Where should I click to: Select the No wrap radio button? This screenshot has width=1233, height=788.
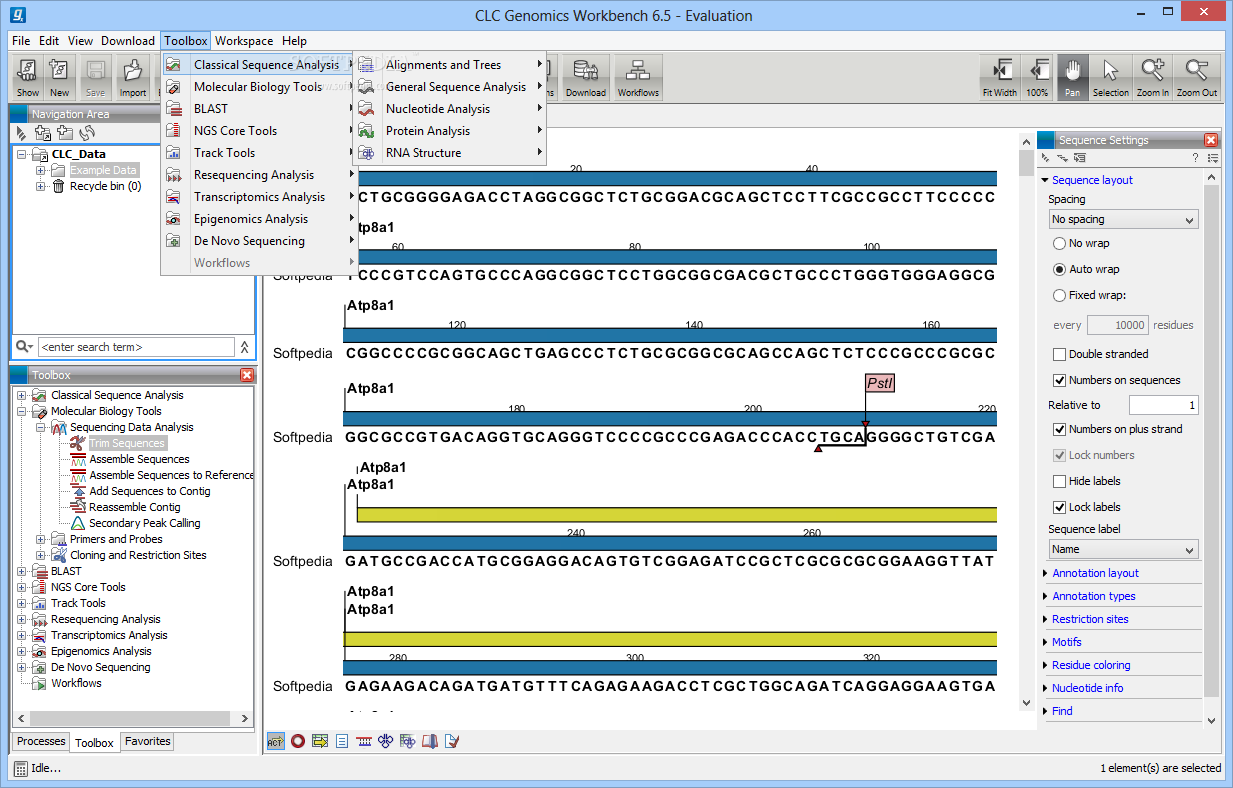click(1059, 243)
